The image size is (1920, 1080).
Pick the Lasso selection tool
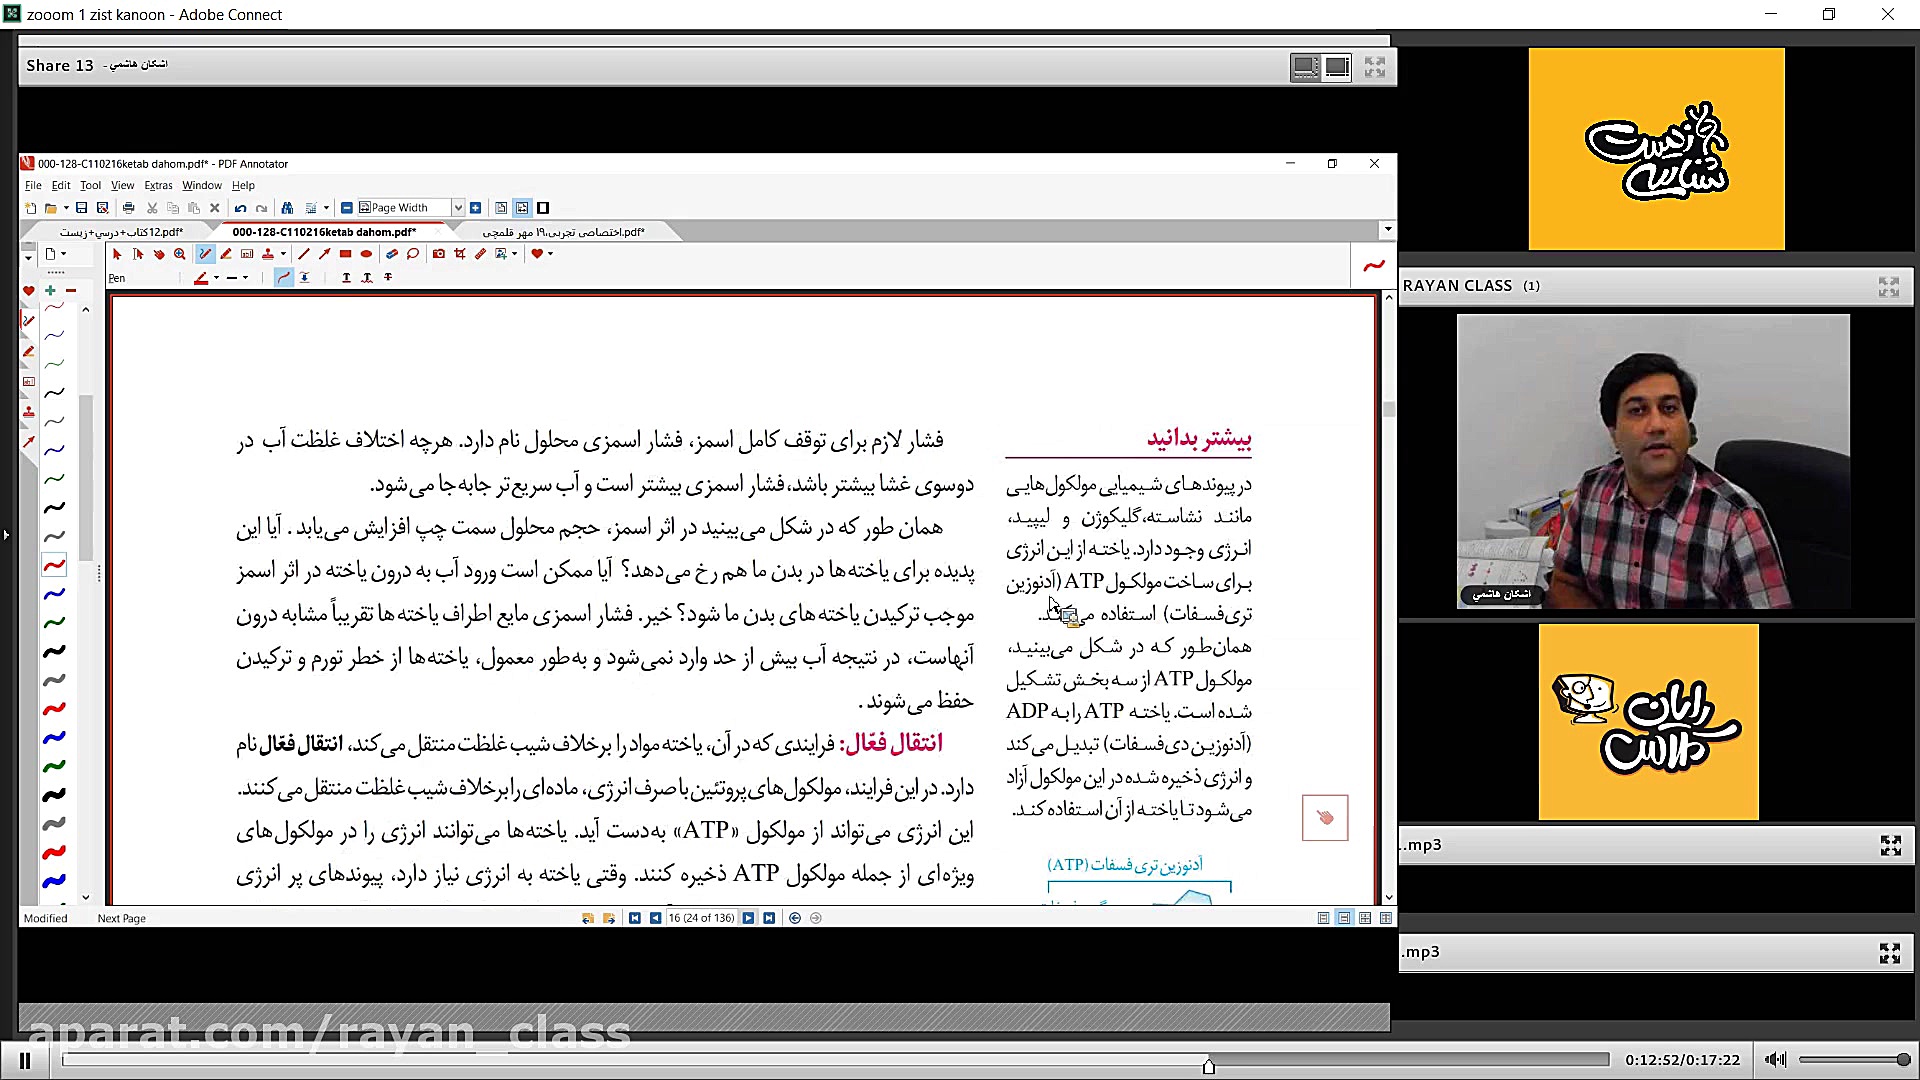click(x=413, y=254)
